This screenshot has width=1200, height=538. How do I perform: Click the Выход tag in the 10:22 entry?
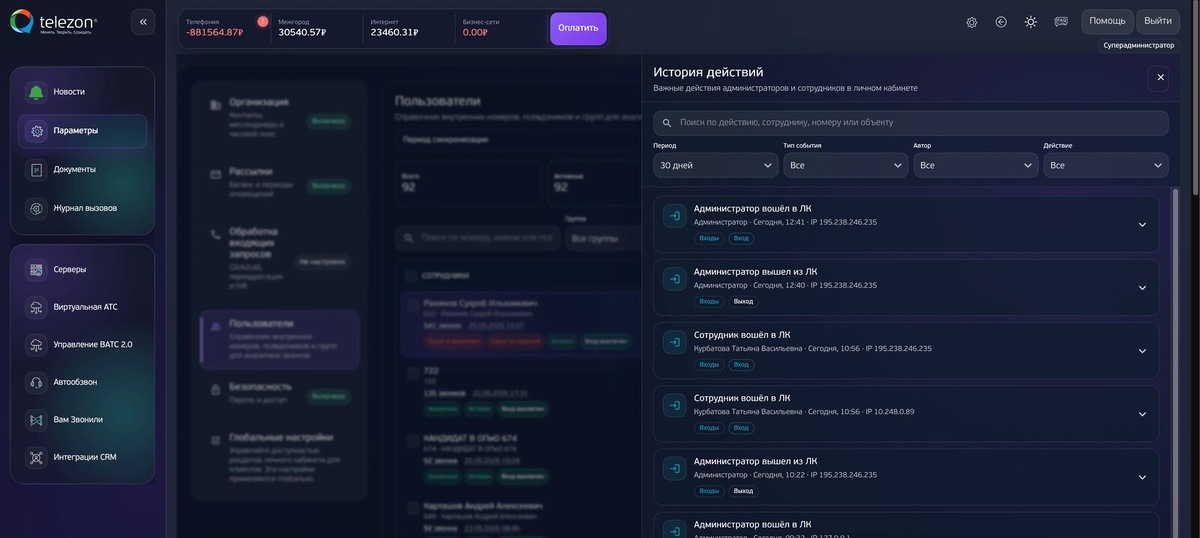[x=743, y=491]
